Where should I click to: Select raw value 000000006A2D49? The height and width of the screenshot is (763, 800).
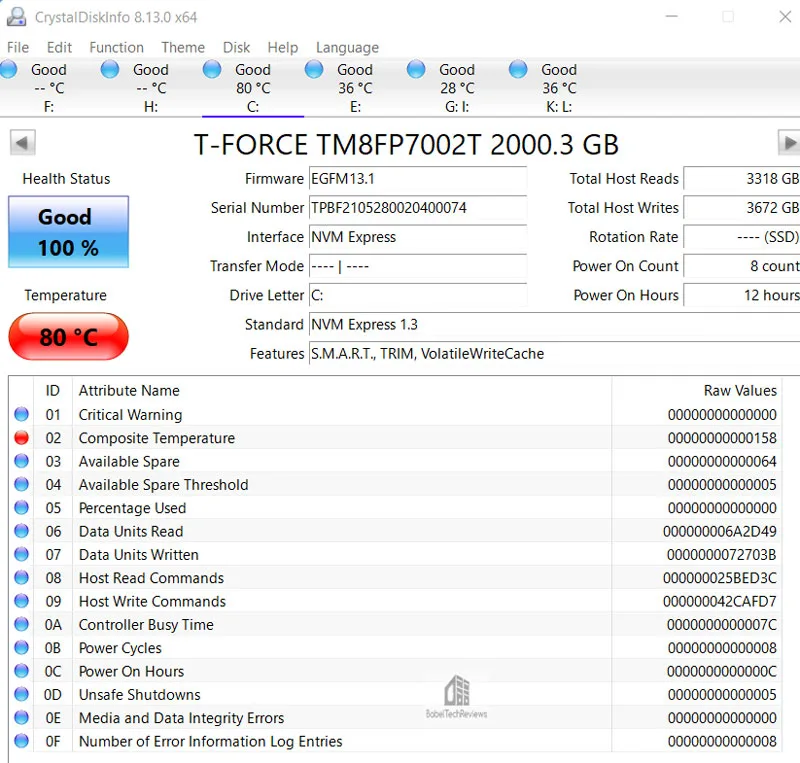pos(719,531)
